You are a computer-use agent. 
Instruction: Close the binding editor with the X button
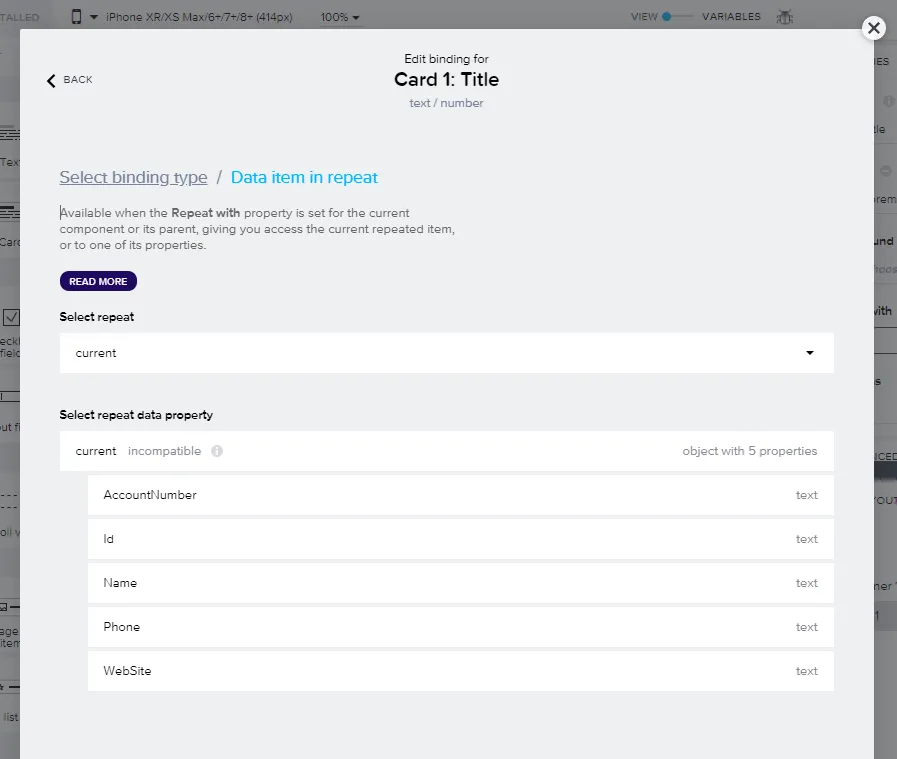click(x=874, y=28)
